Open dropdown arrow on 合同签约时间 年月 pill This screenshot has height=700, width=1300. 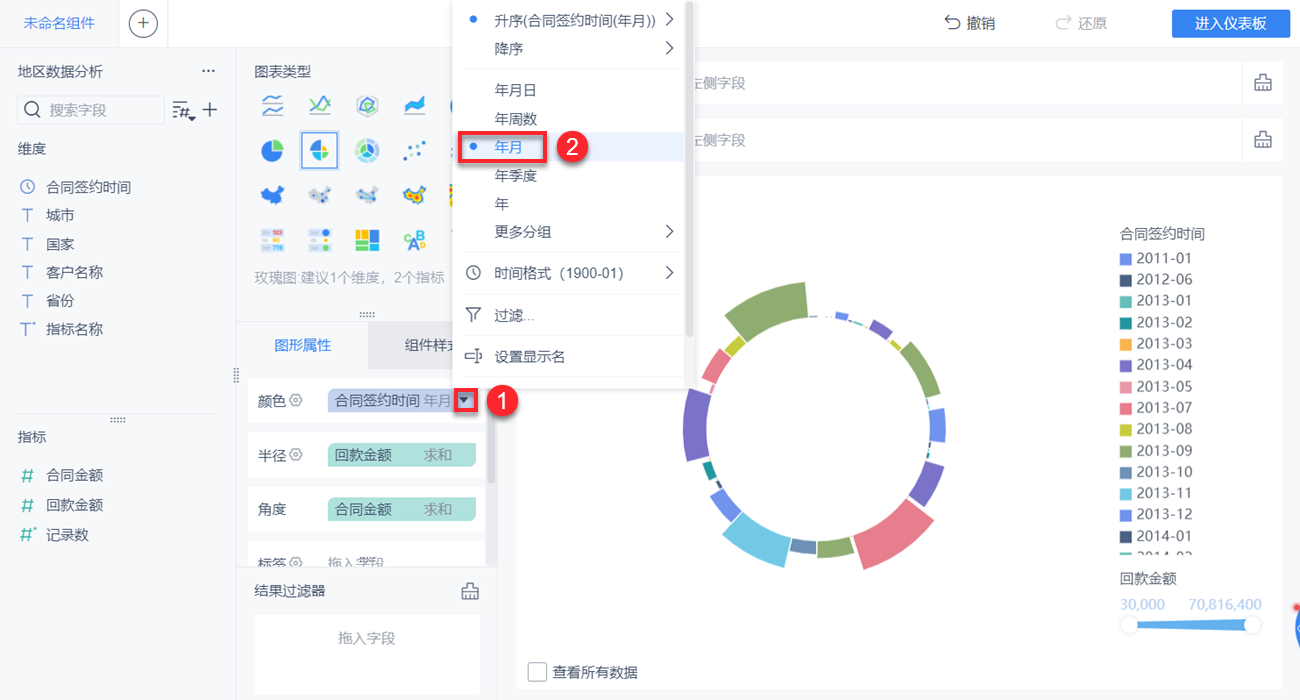[x=466, y=400]
